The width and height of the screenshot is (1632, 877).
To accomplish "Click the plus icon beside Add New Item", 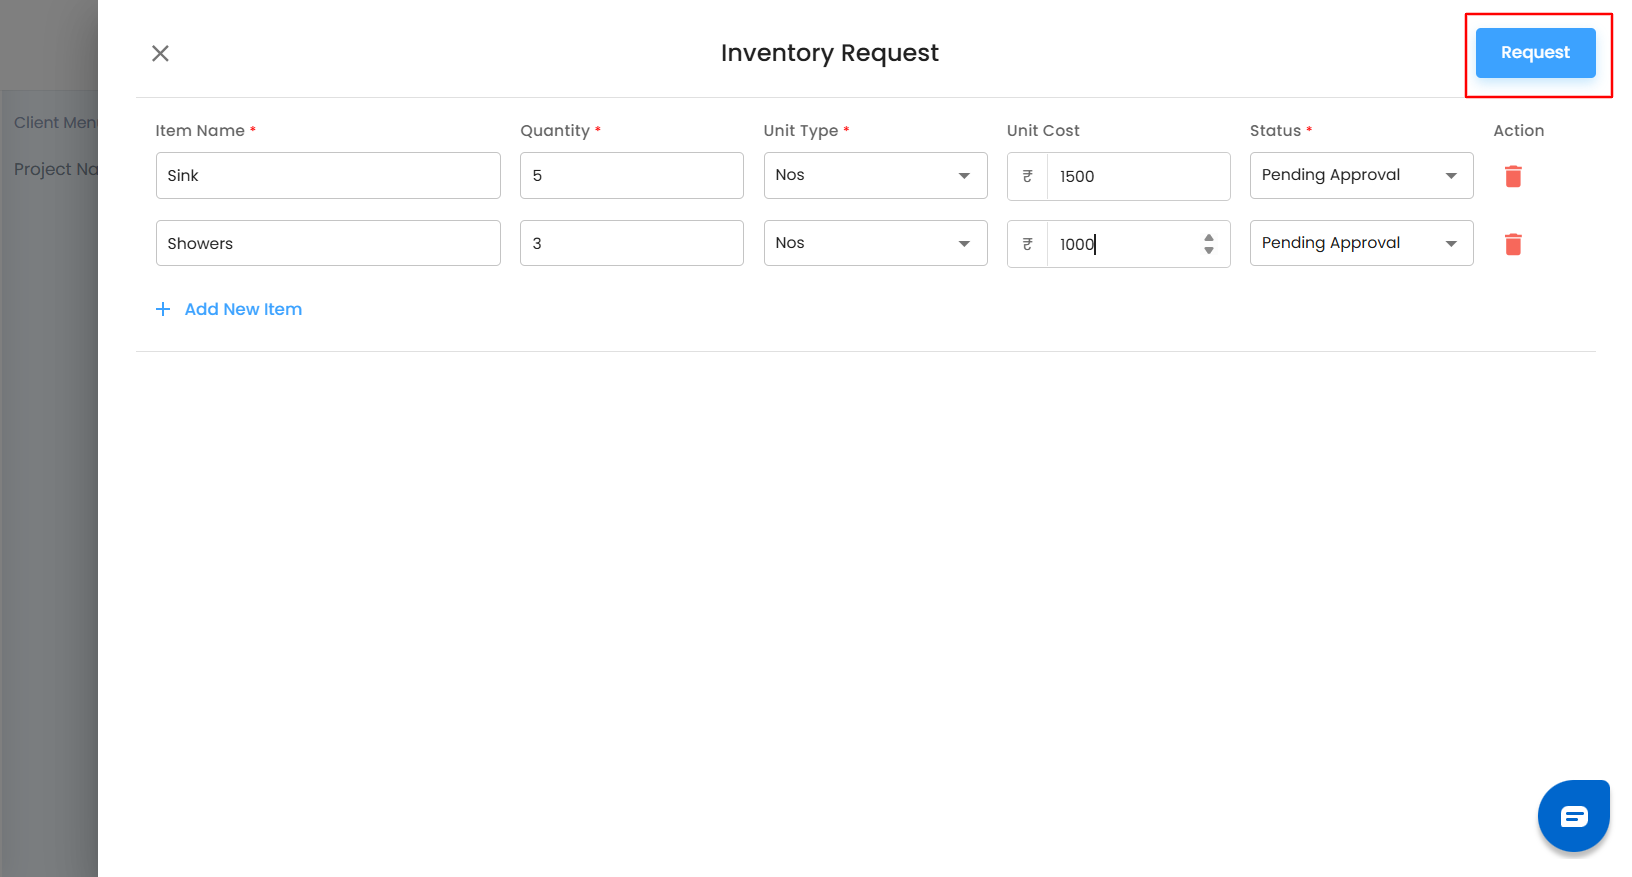I will [x=163, y=309].
